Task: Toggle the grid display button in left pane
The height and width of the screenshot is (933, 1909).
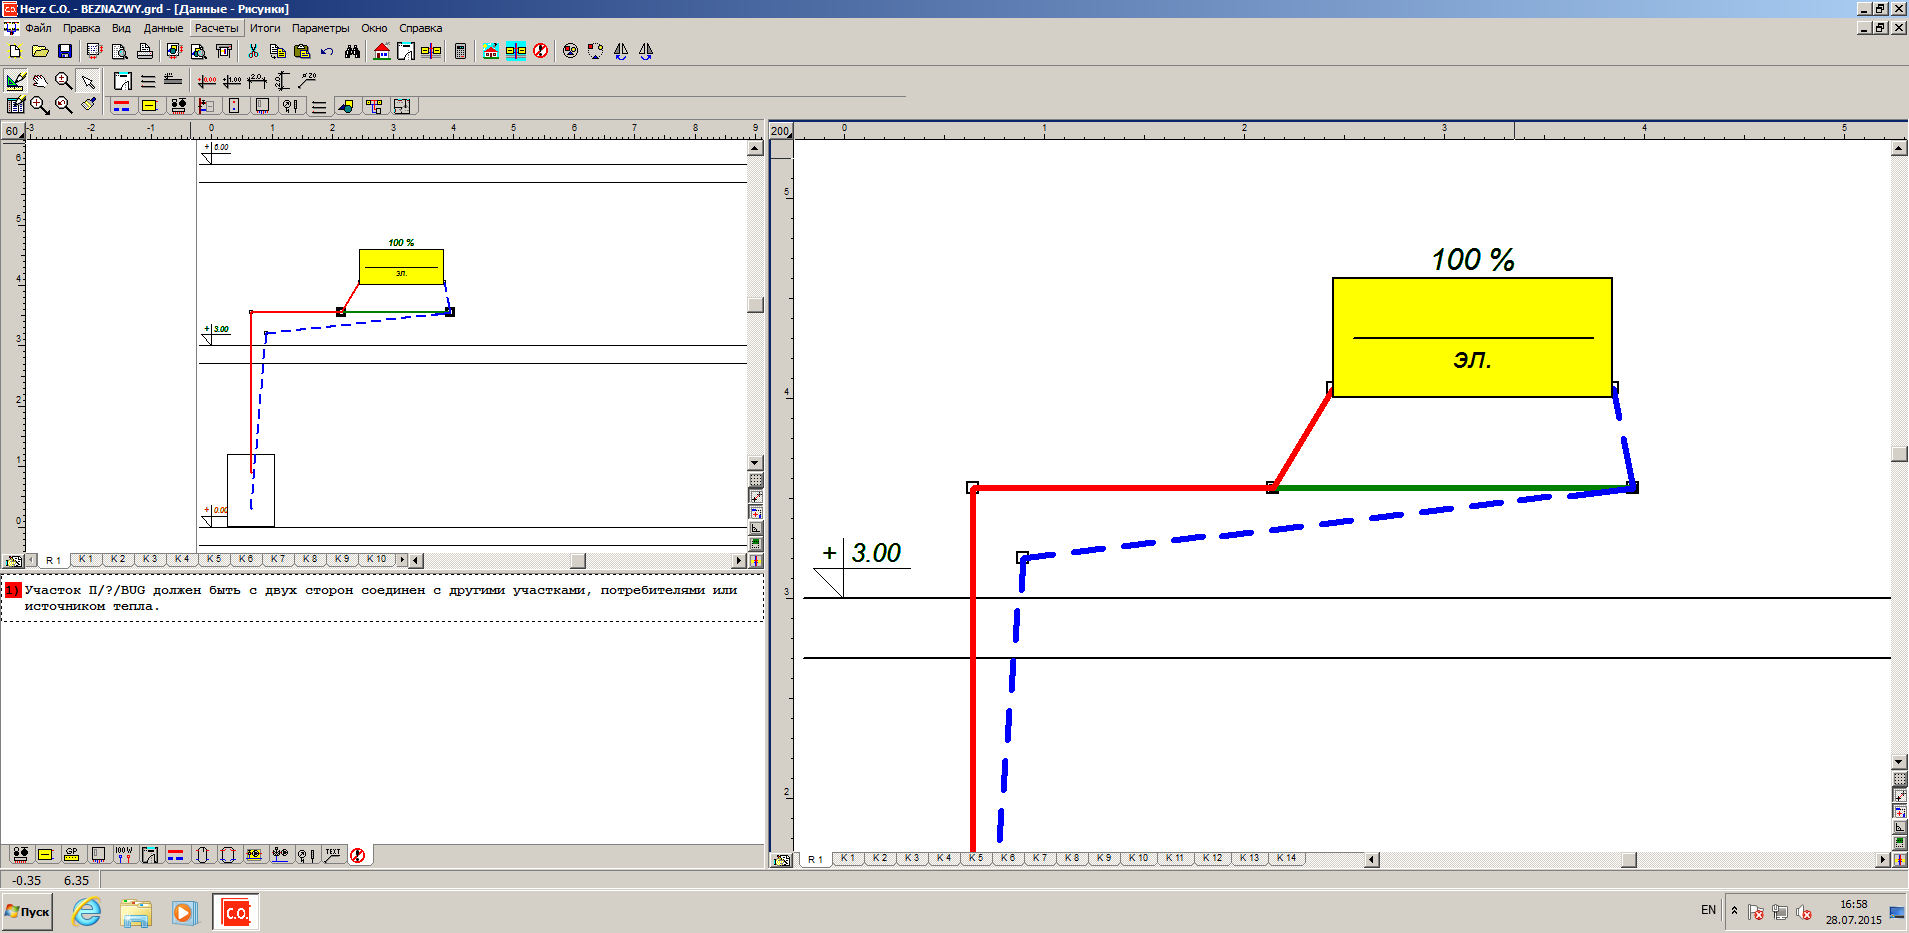Action: pos(756,481)
